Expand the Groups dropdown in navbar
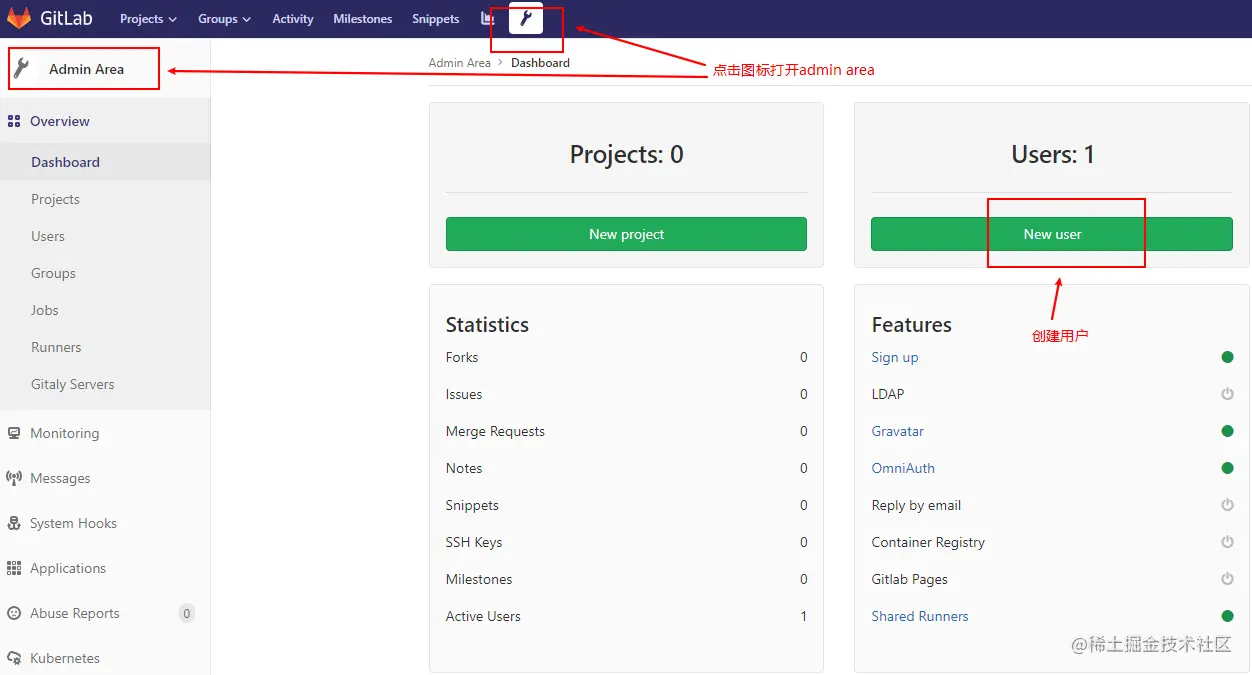 pyautogui.click(x=224, y=19)
